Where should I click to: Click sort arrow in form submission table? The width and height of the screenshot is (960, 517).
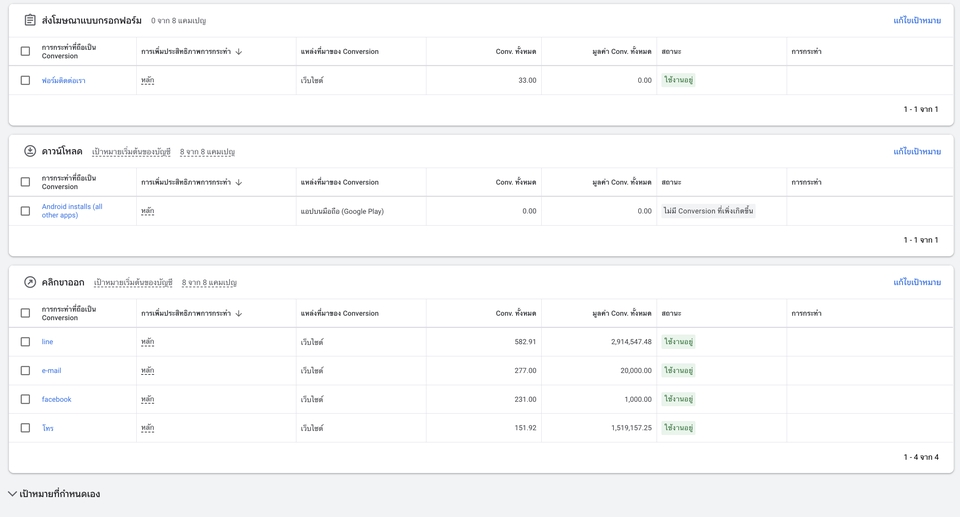tap(239, 51)
